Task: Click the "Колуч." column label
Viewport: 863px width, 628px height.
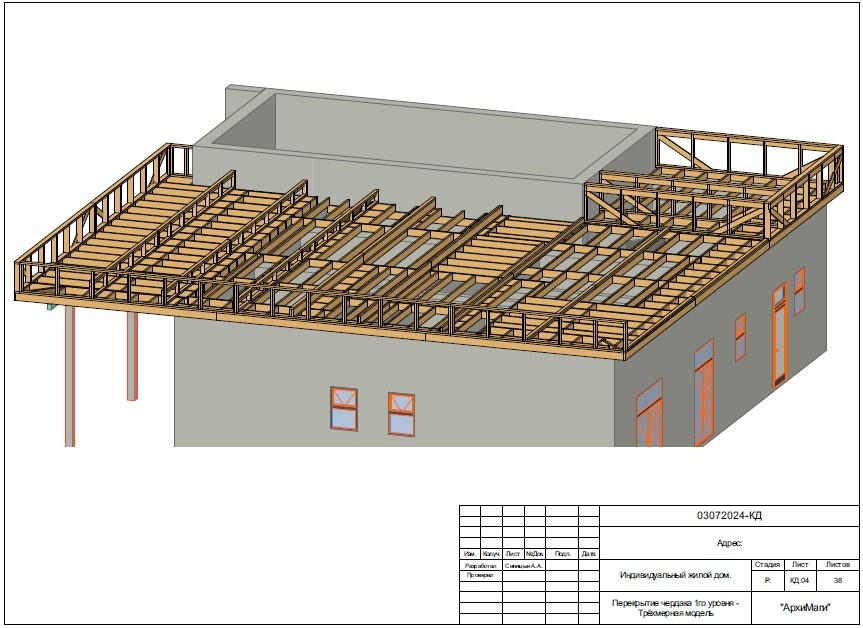Action: pyautogui.click(x=491, y=554)
